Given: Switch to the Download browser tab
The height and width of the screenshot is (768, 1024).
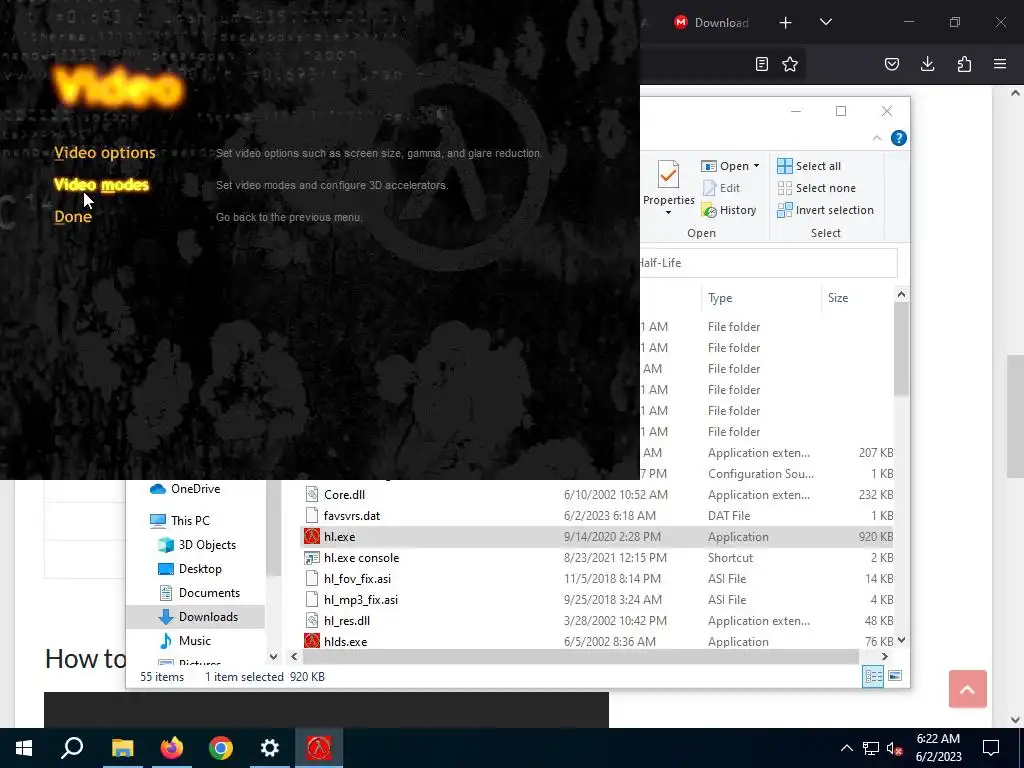Looking at the screenshot, I should click(x=711, y=23).
